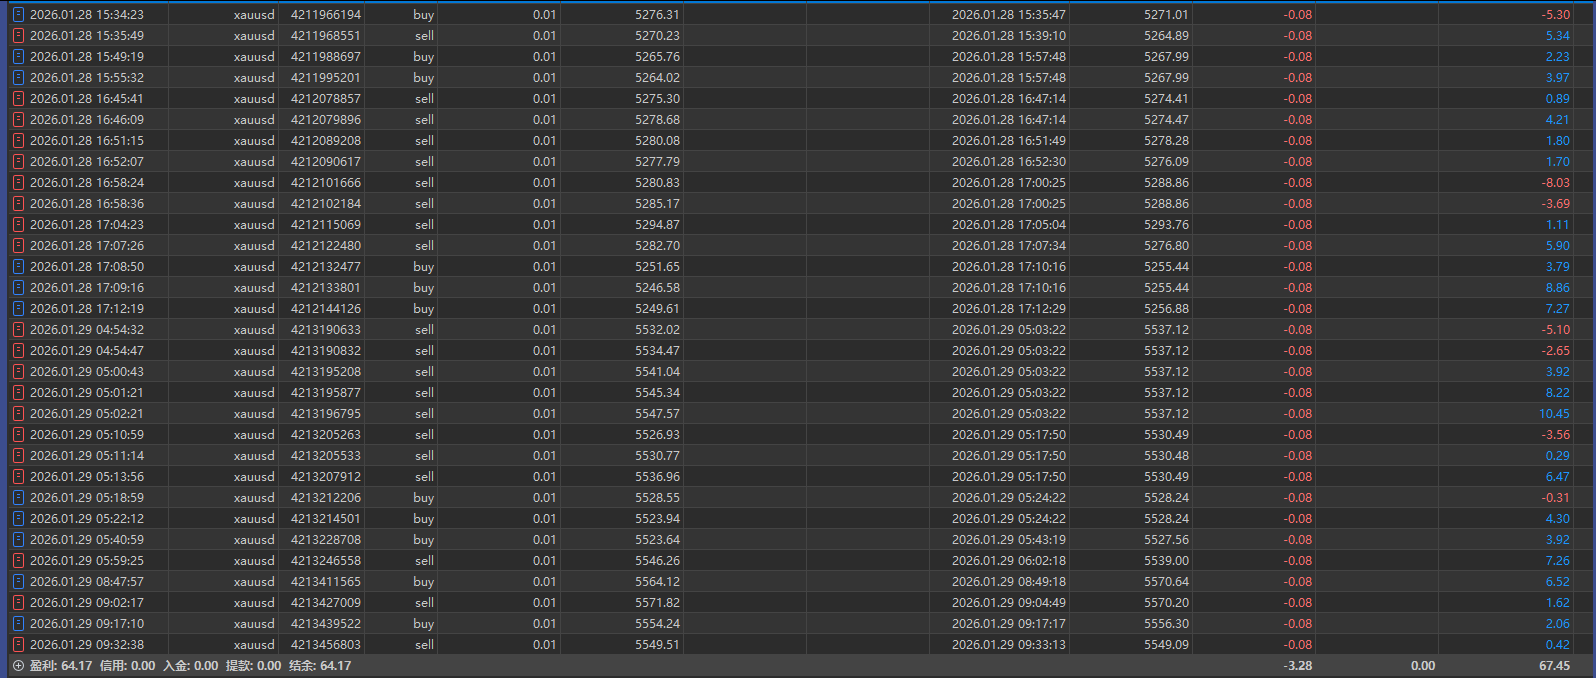
Task: Click the row icon for ticket 4212132477
Action: [x=18, y=267]
